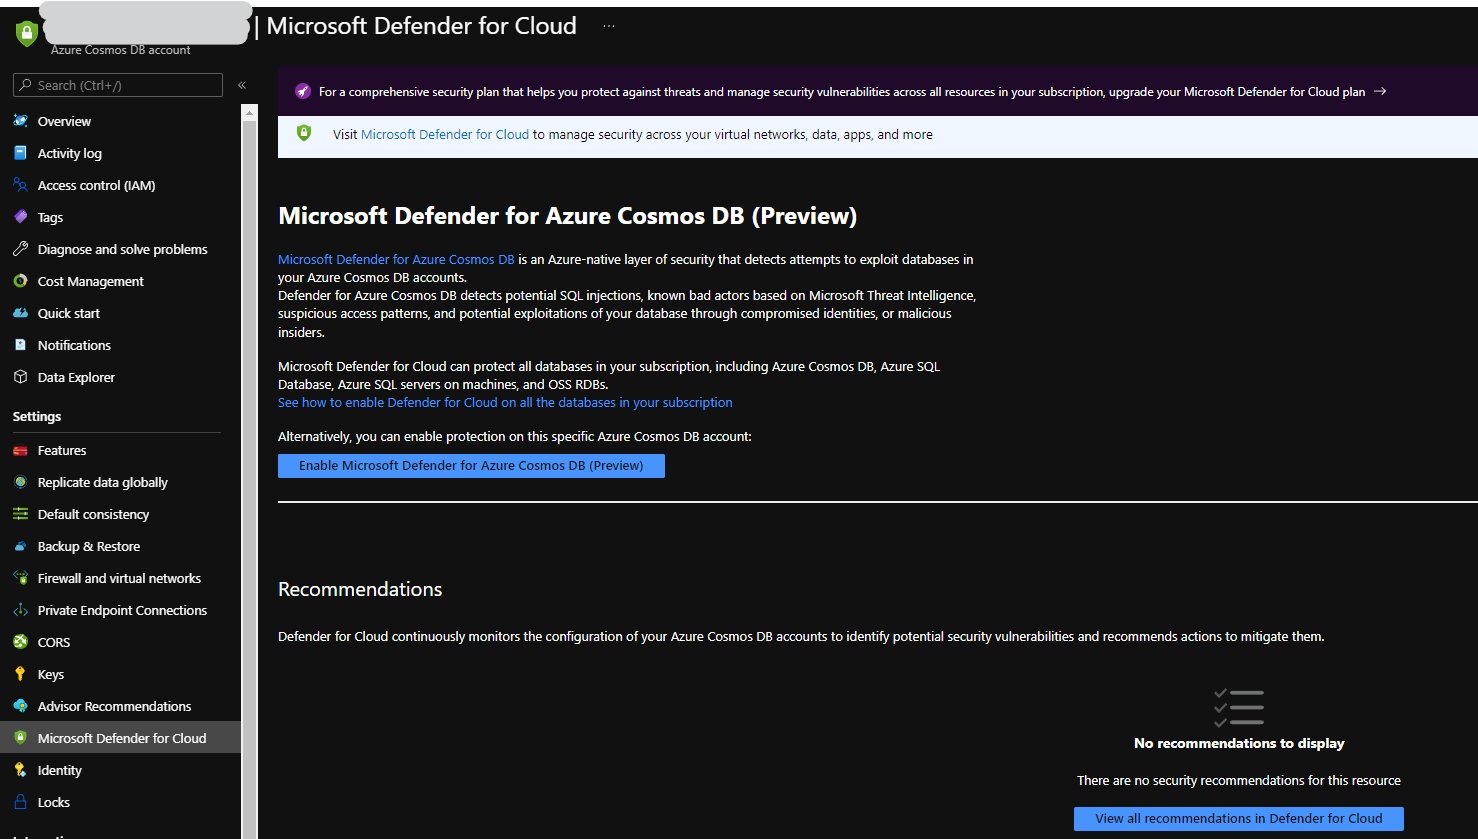The width and height of the screenshot is (1478, 839).
Task: Click the green shield icon in Visit banner
Action: click(x=304, y=133)
